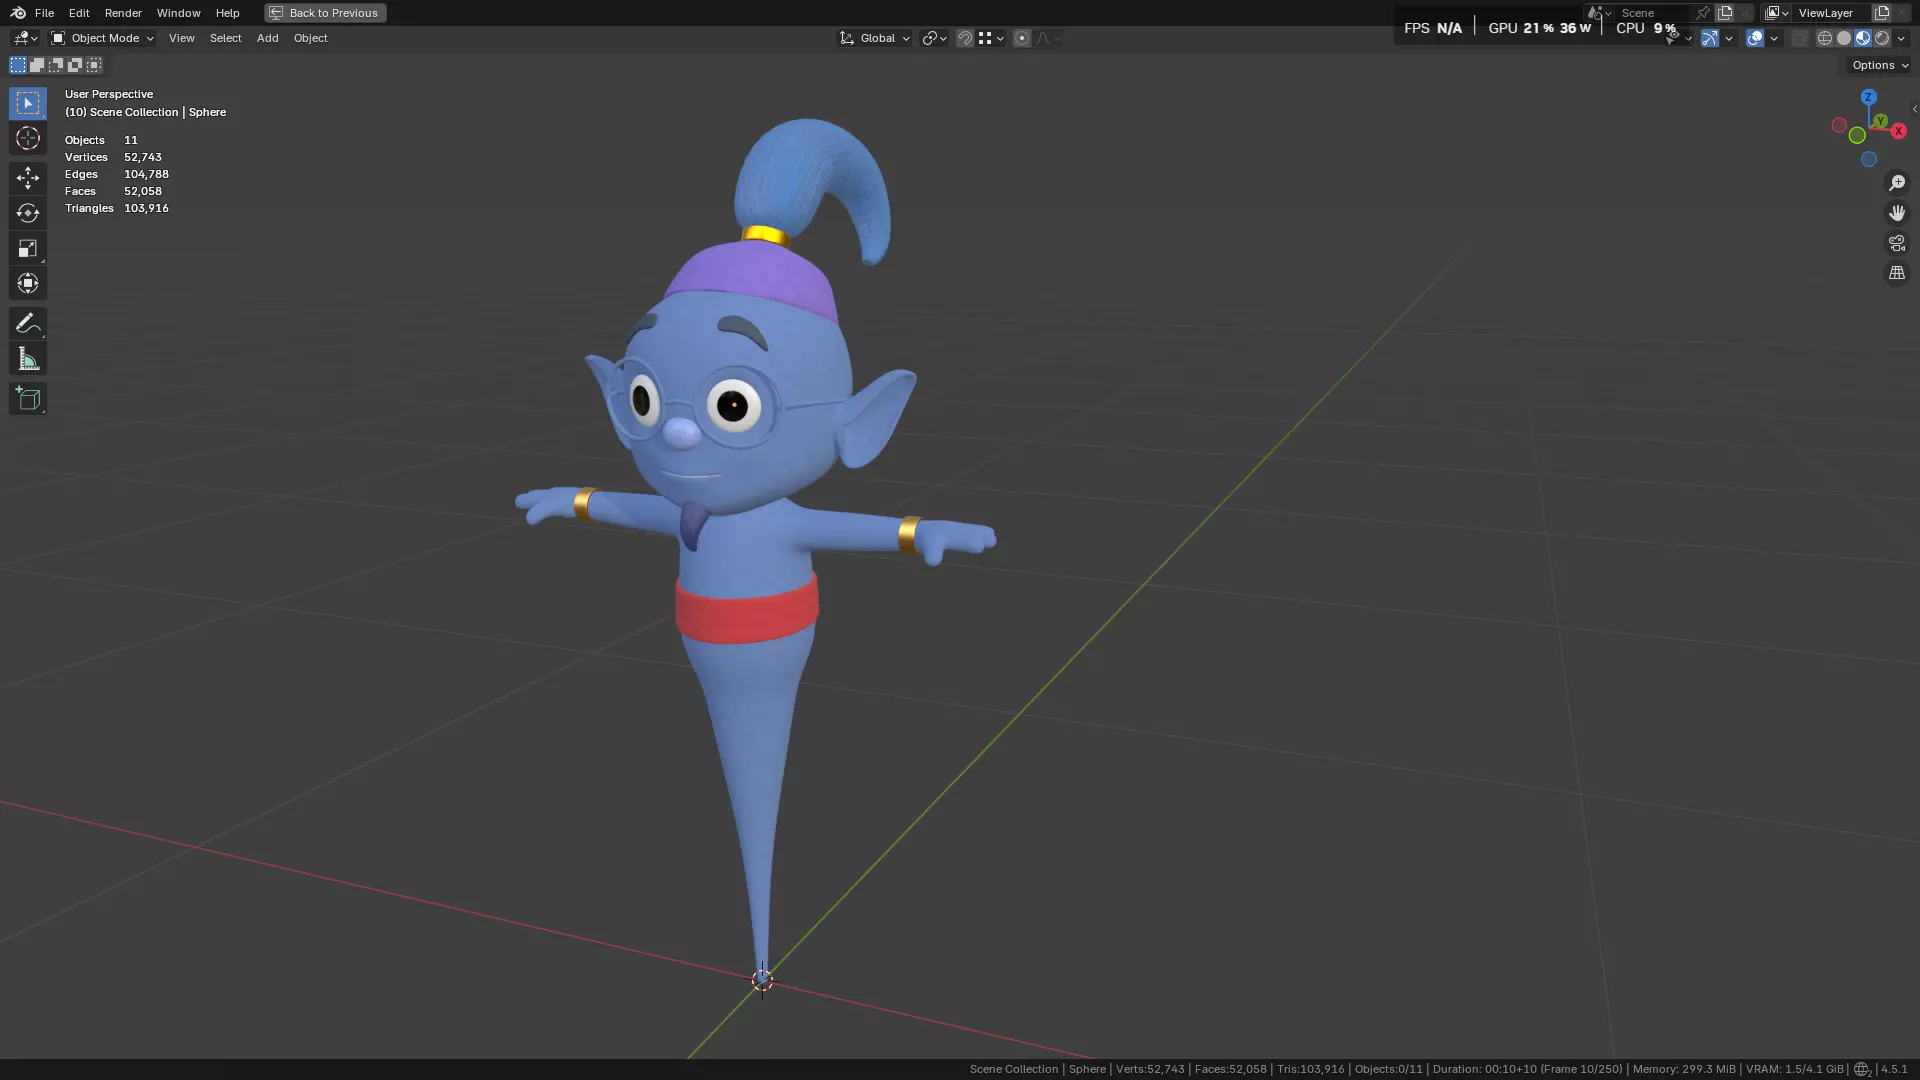1920x1080 pixels.
Task: Click the Y axis gizmo circle
Action: pos(1880,121)
